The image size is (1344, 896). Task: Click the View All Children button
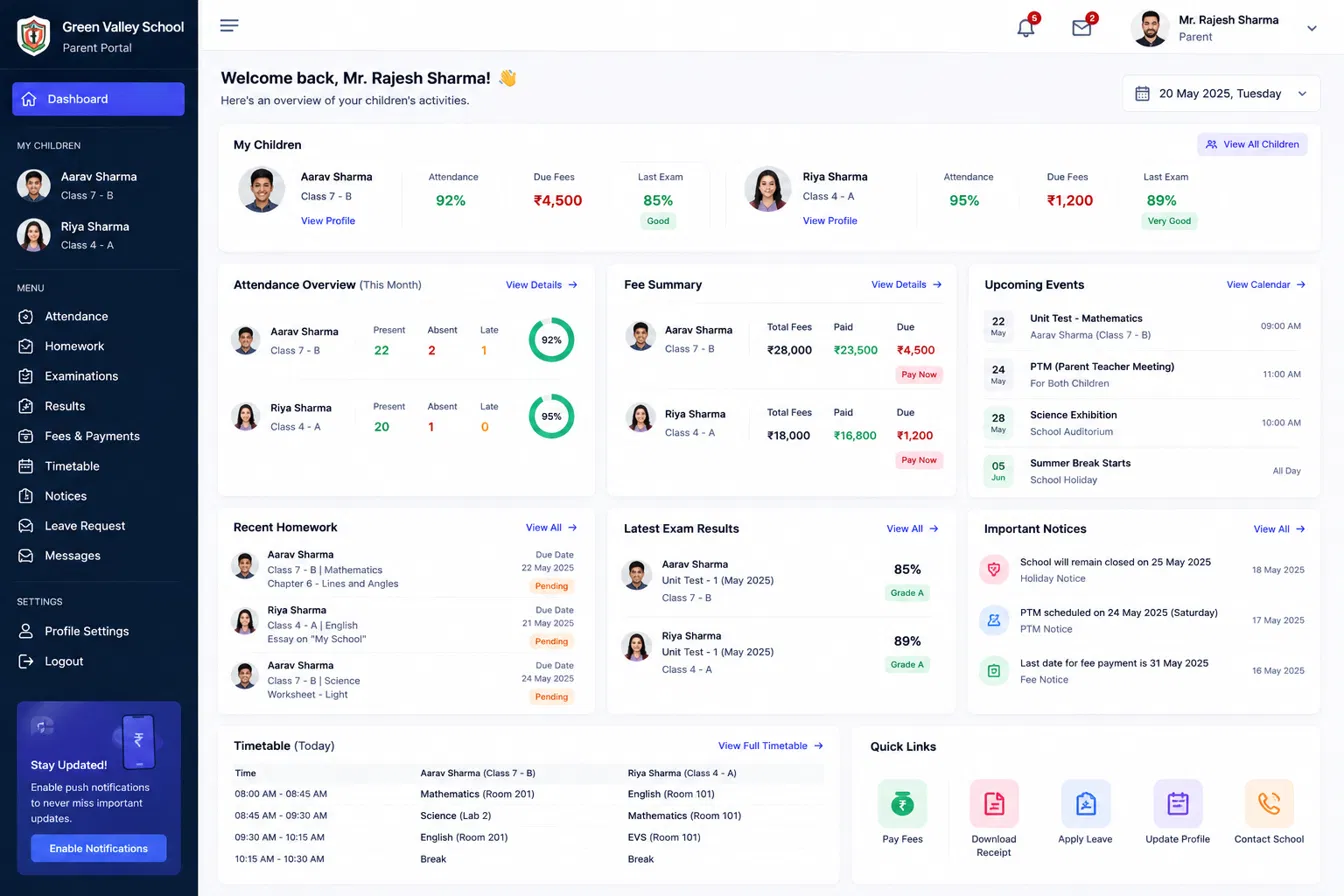1252,144
